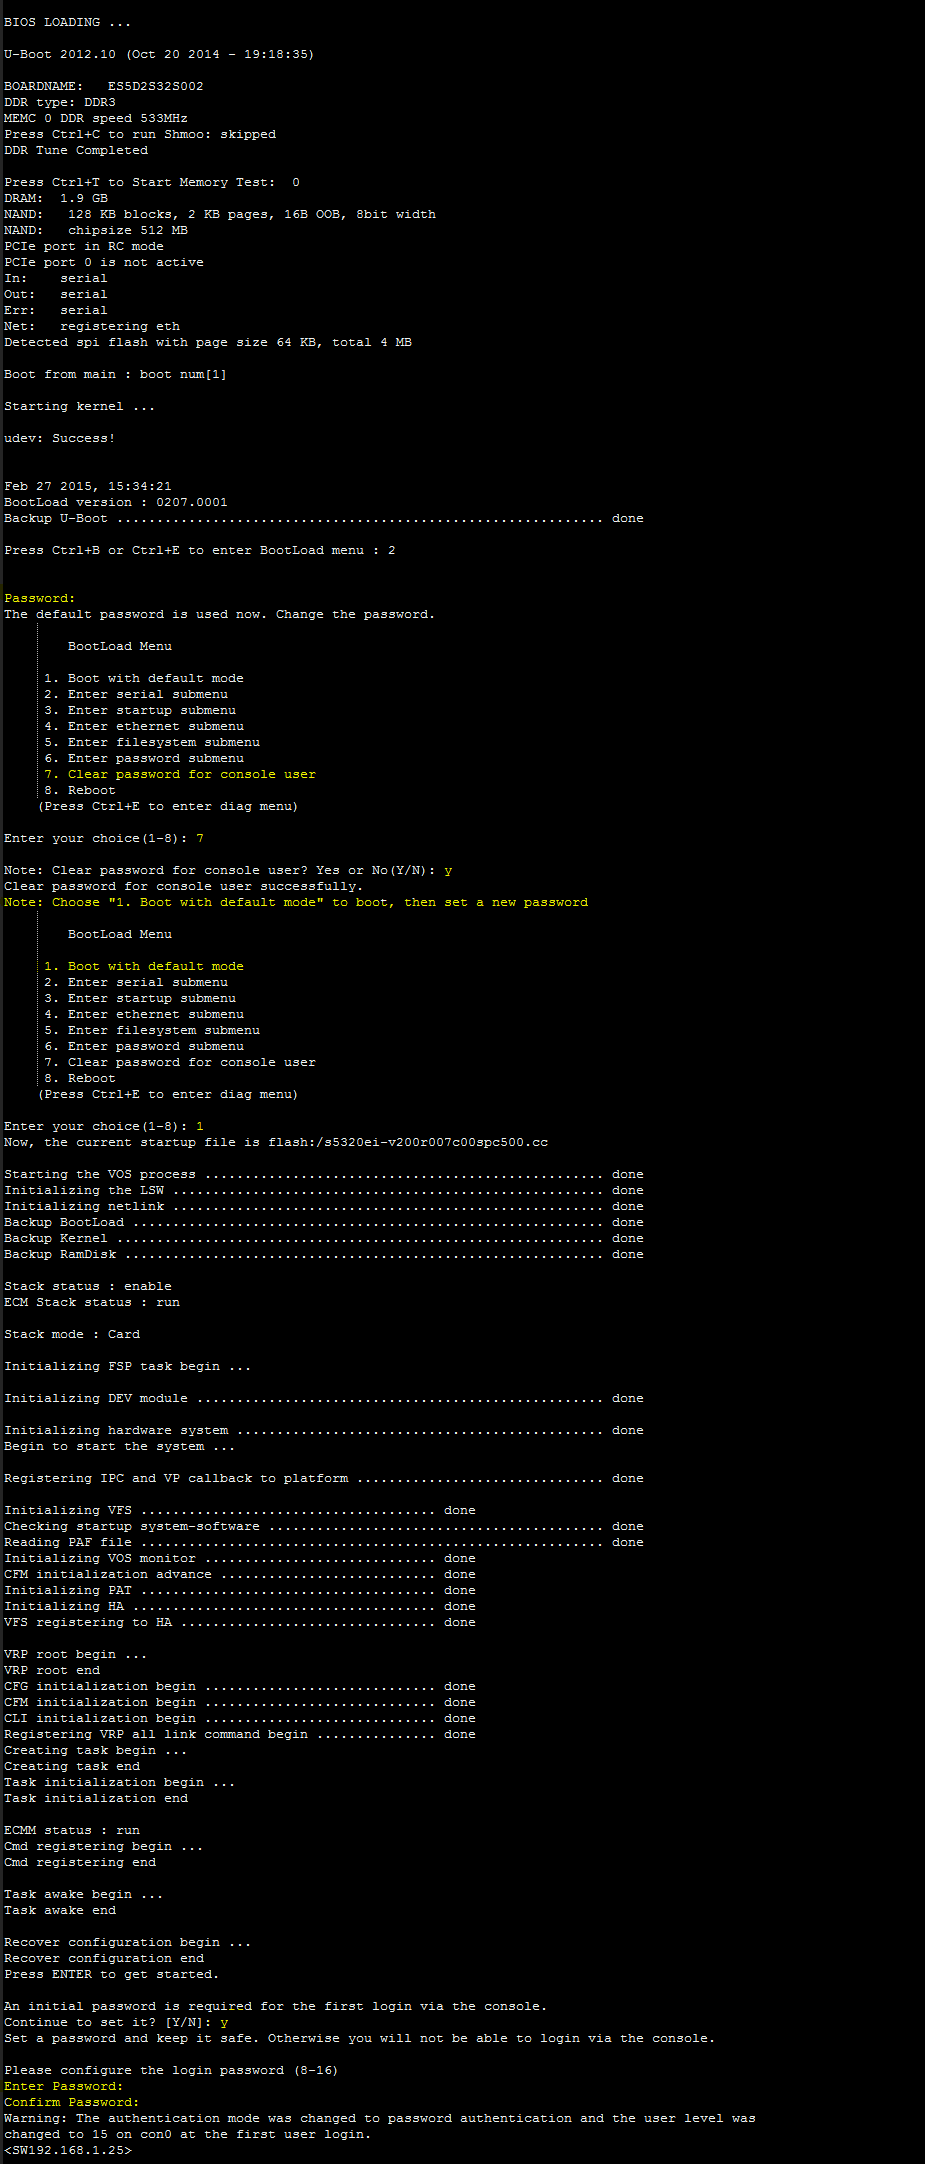The image size is (925, 2164).
Task: Select the "Yes or No(Y/N): y" confirmation line
Action: pos(228,870)
